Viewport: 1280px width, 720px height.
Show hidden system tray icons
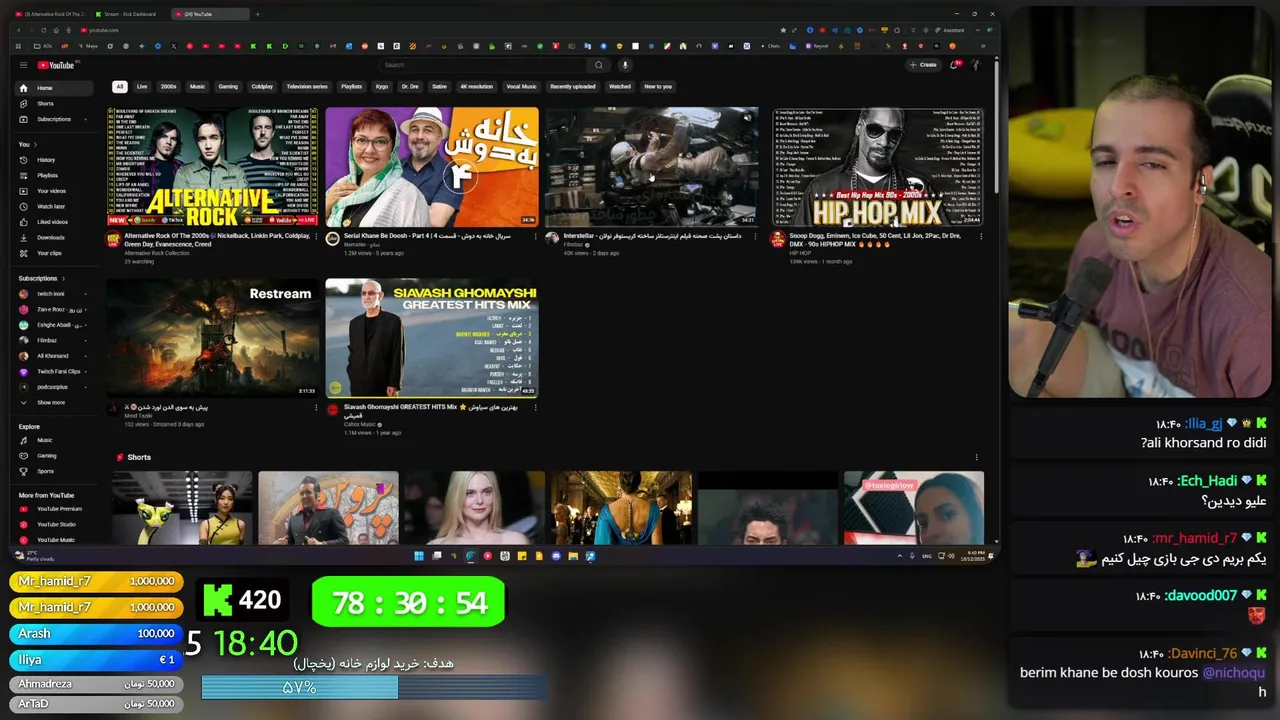pos(900,556)
